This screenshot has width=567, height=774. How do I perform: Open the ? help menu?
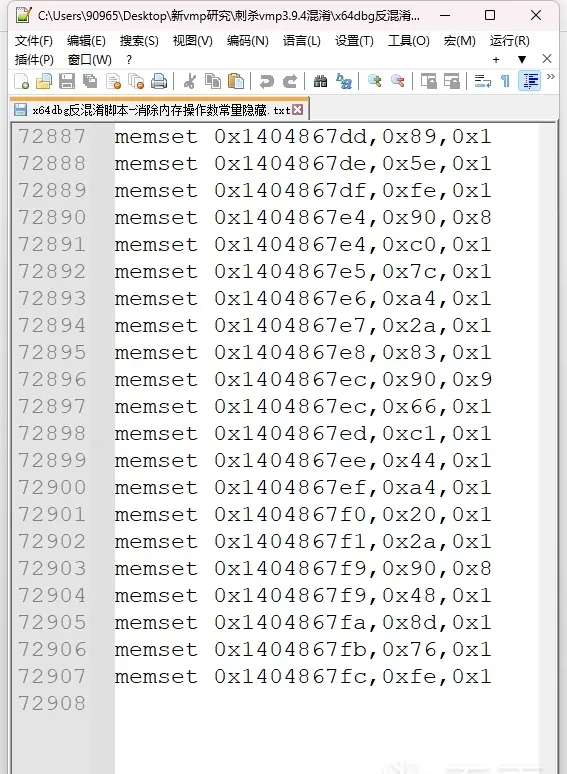pyautogui.click(x=129, y=60)
